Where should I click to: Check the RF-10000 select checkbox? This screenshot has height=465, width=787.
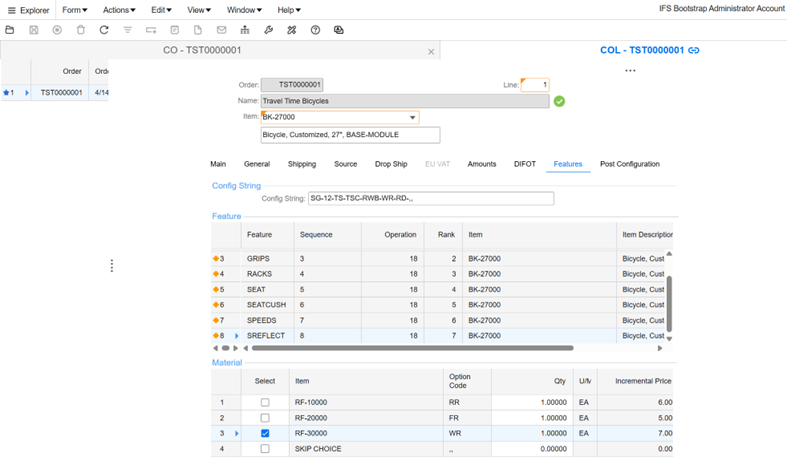pos(265,403)
